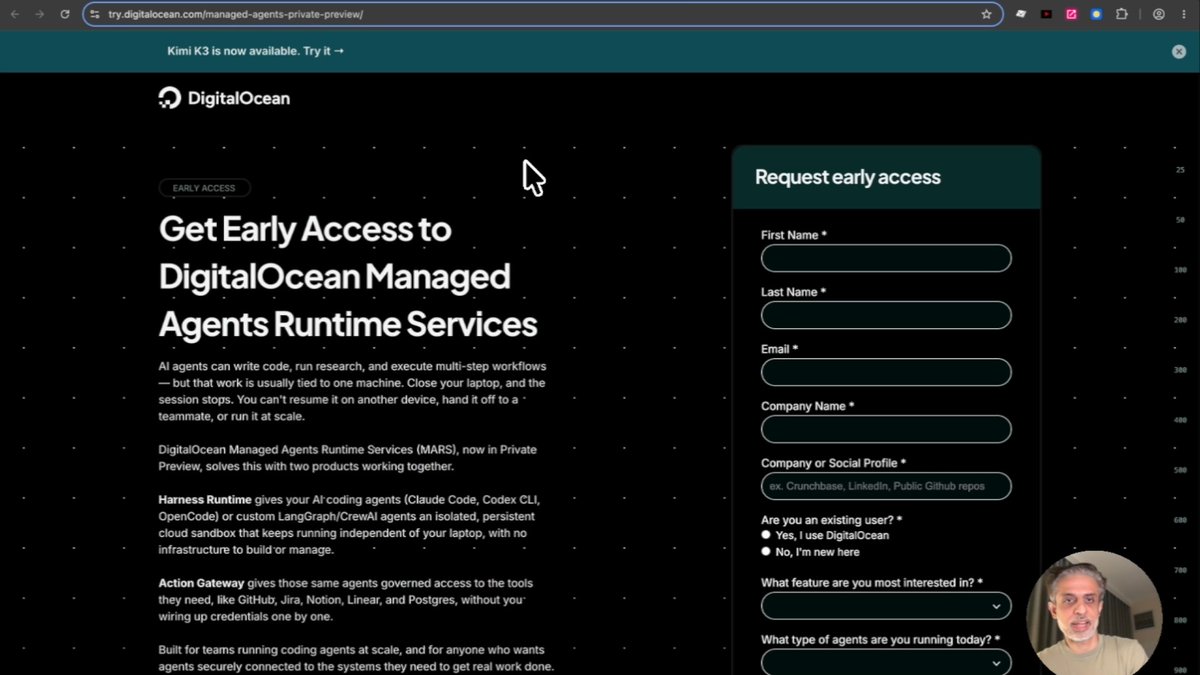Viewport: 1200px width, 675px height.
Task: Open the blue circular extension icon
Action: click(x=1096, y=14)
